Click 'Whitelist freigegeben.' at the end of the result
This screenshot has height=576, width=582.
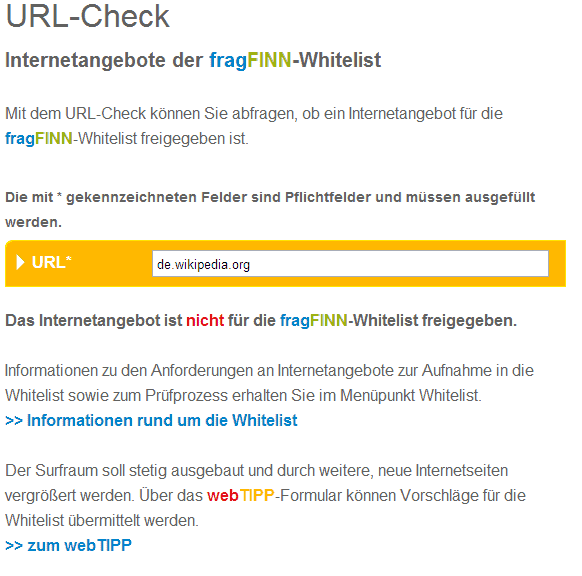coord(434,321)
